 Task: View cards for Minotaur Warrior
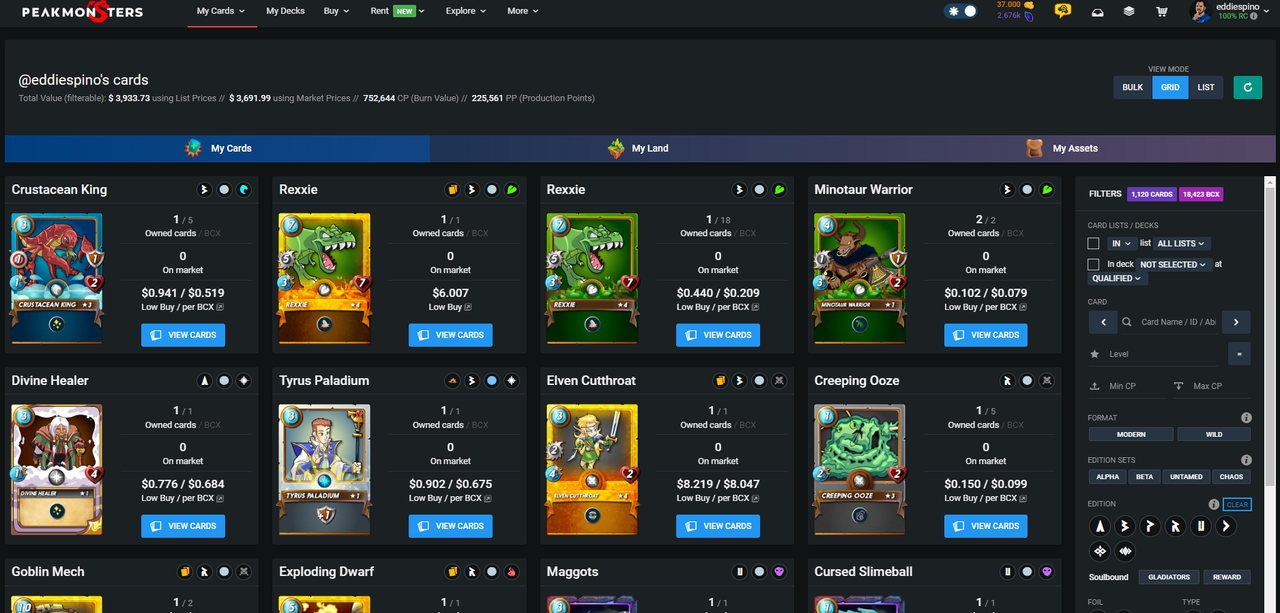(x=986, y=335)
